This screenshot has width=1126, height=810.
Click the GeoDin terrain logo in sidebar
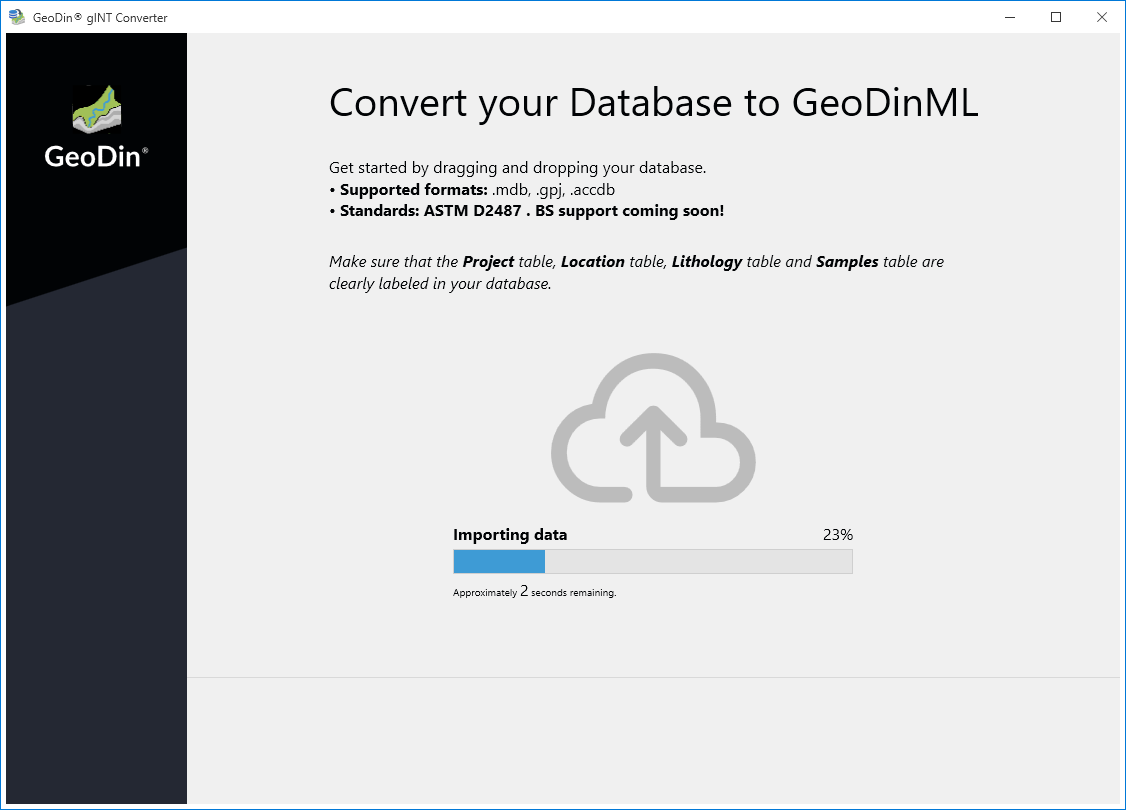[96, 108]
